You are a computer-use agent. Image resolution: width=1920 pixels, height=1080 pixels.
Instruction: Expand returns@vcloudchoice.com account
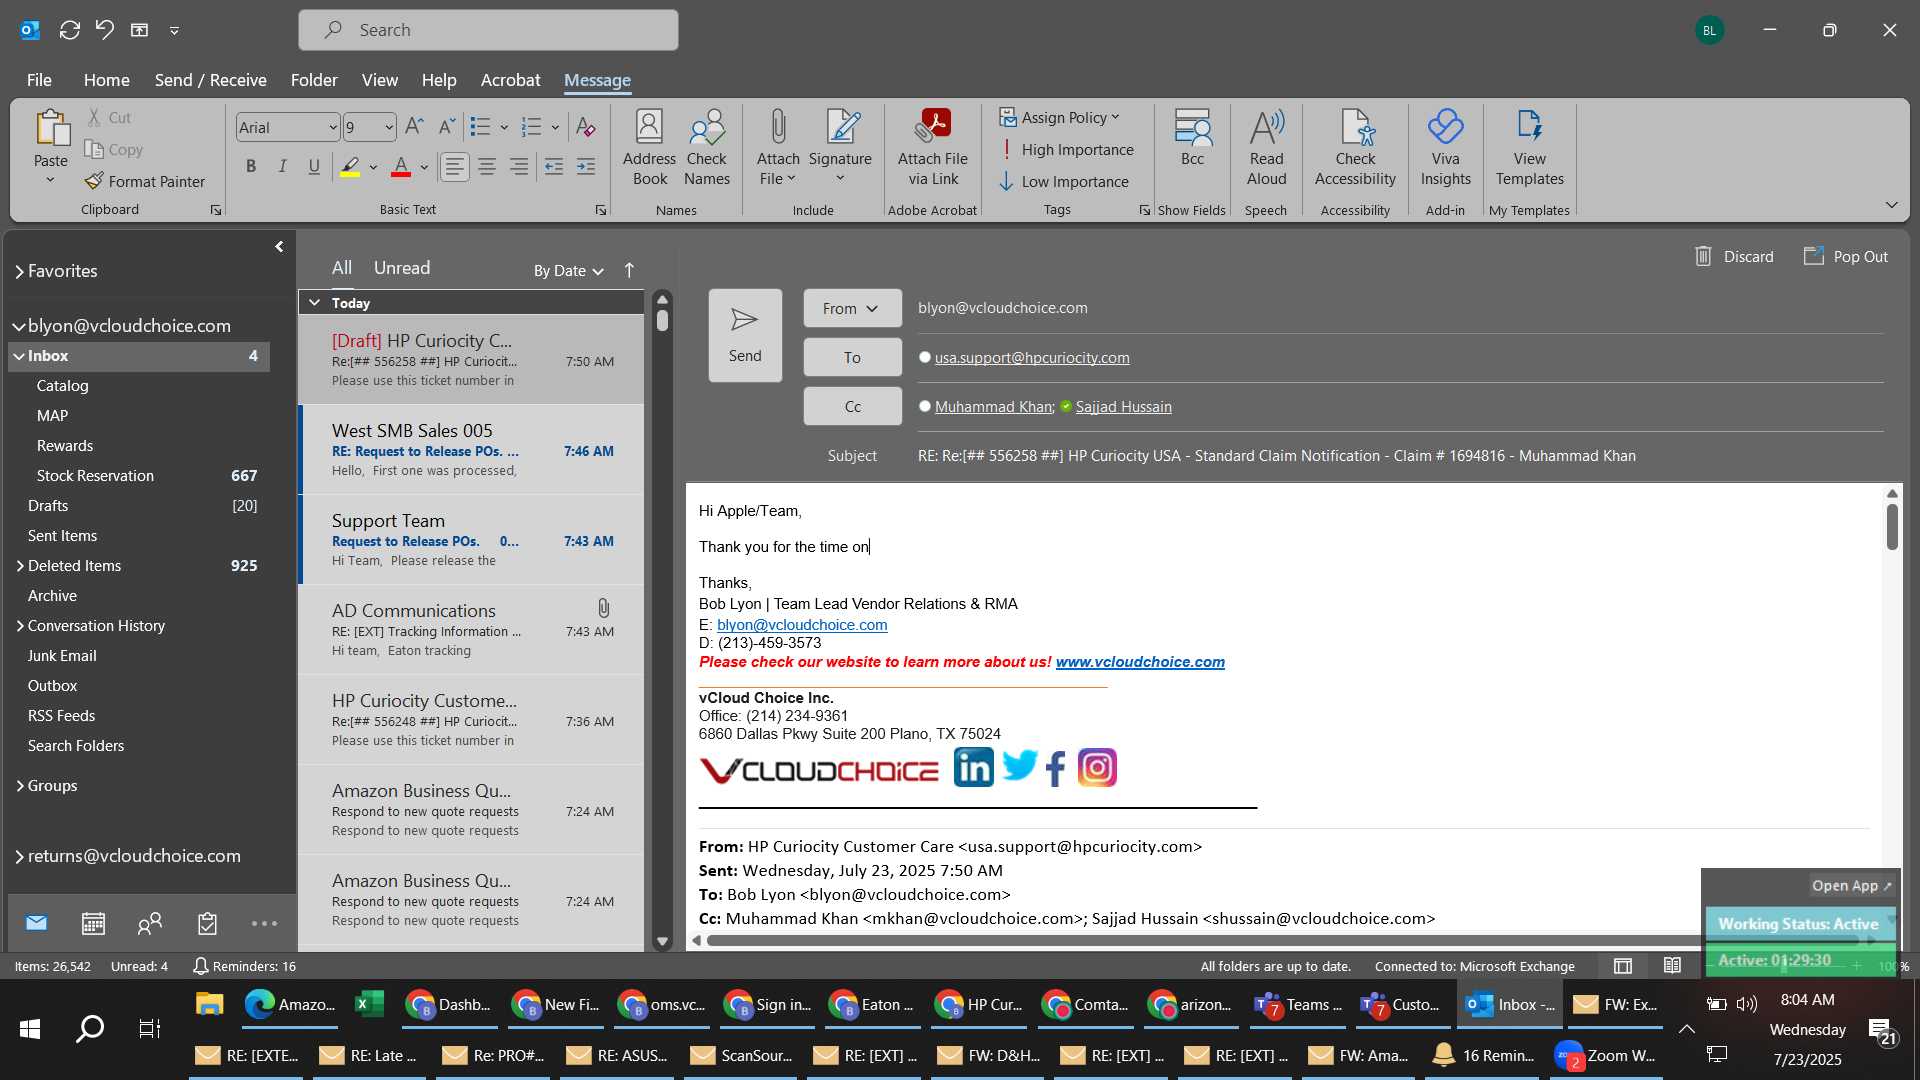point(19,856)
